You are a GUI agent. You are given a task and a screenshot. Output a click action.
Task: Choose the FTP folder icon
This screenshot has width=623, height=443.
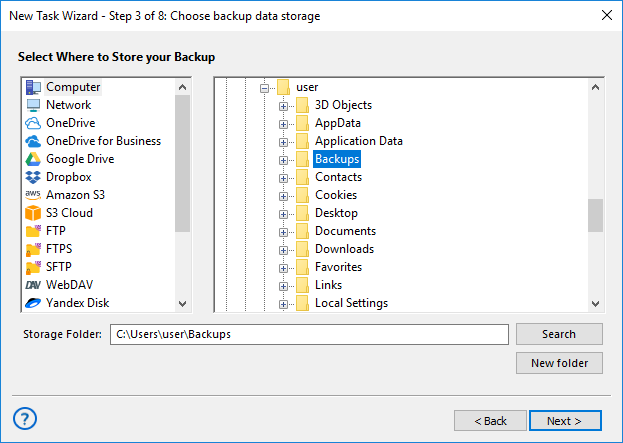(33, 231)
